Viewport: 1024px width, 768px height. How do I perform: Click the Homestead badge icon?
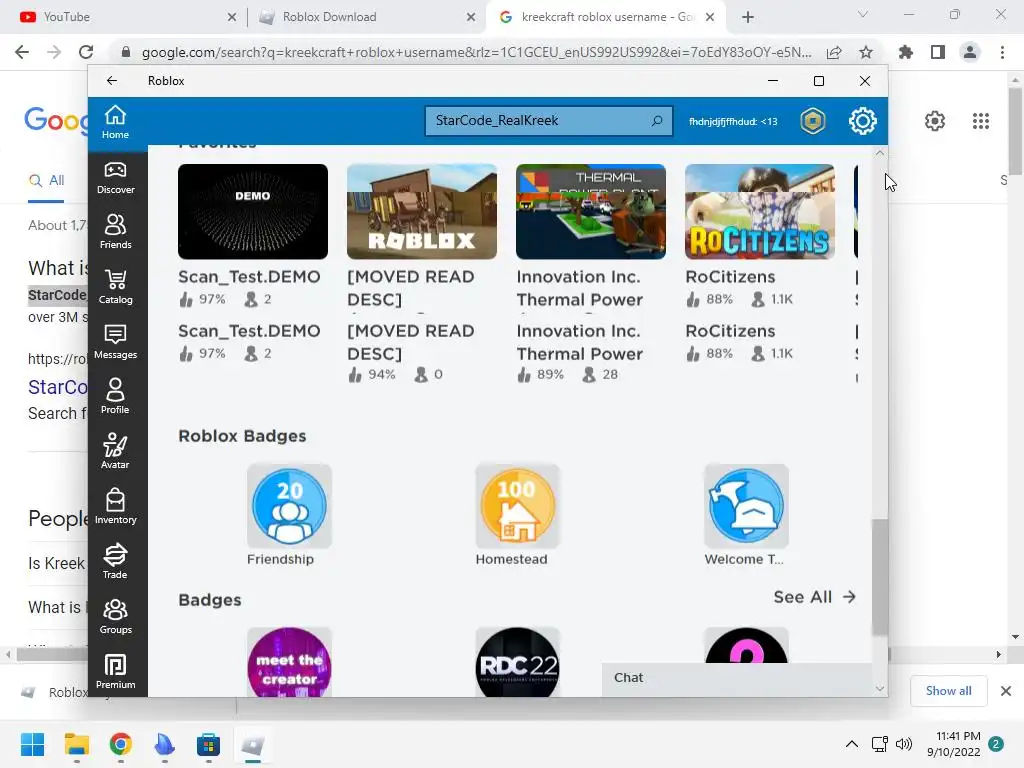[518, 506]
